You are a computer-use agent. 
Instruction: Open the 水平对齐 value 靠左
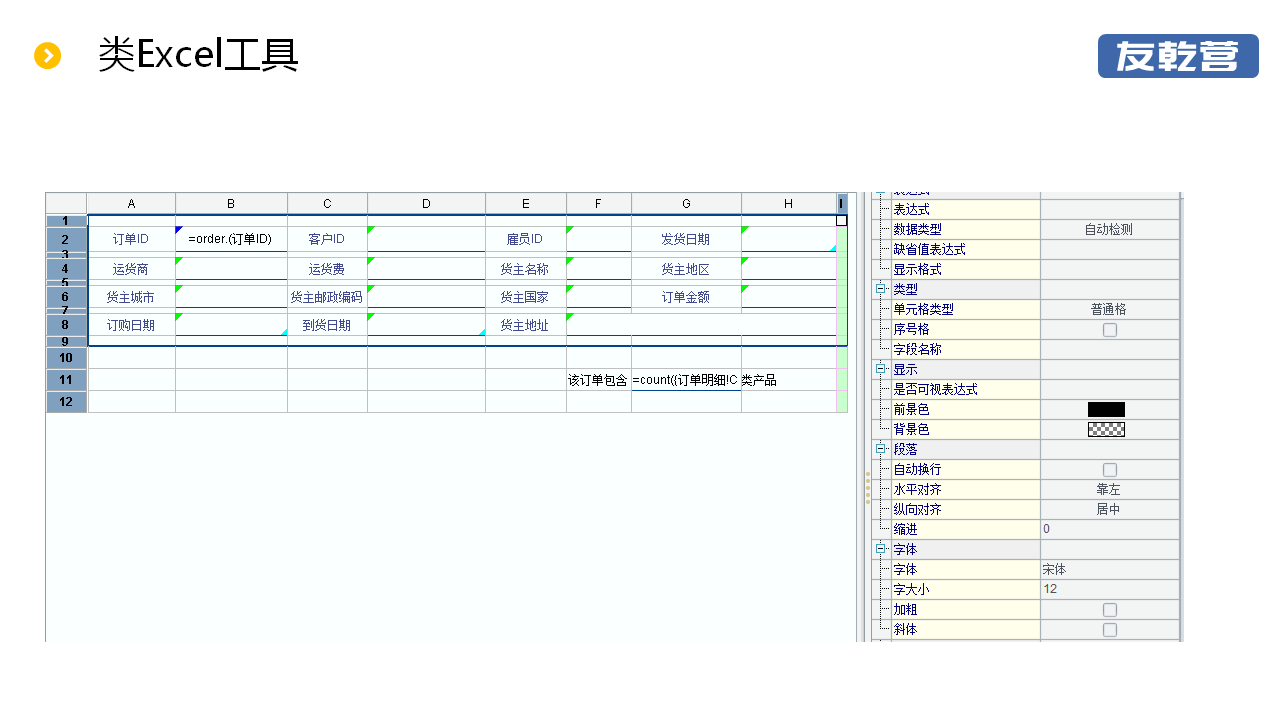[1109, 490]
